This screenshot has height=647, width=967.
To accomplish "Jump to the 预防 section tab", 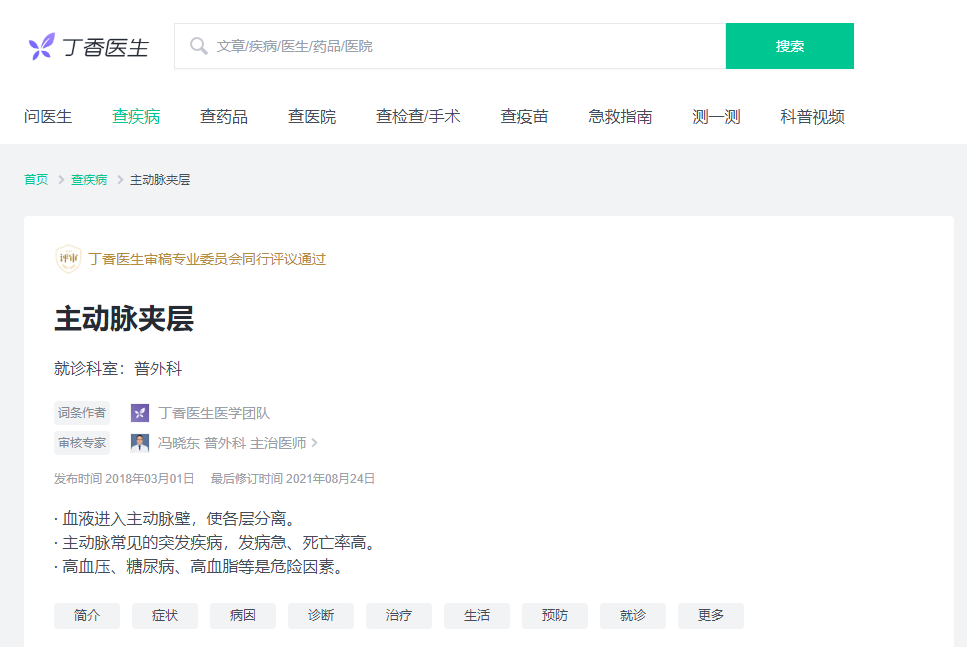I will (x=555, y=616).
